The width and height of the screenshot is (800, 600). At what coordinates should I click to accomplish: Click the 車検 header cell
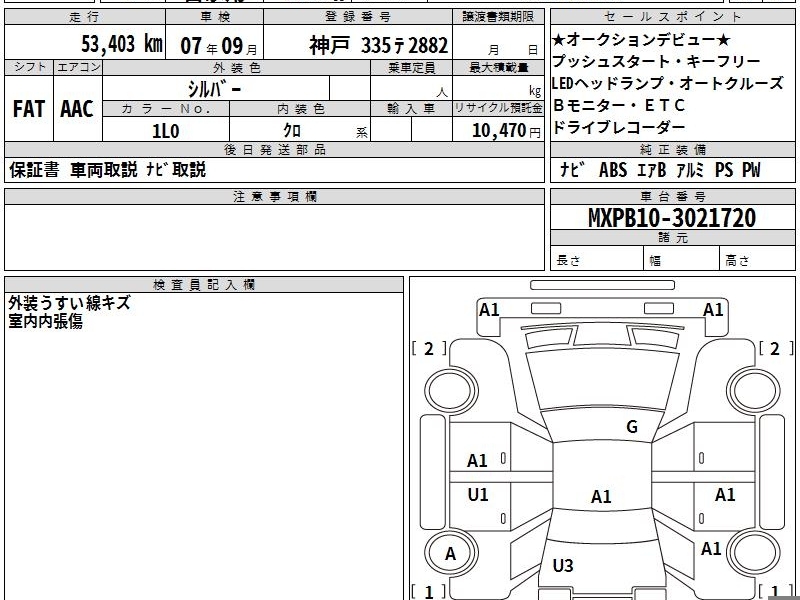click(x=215, y=17)
